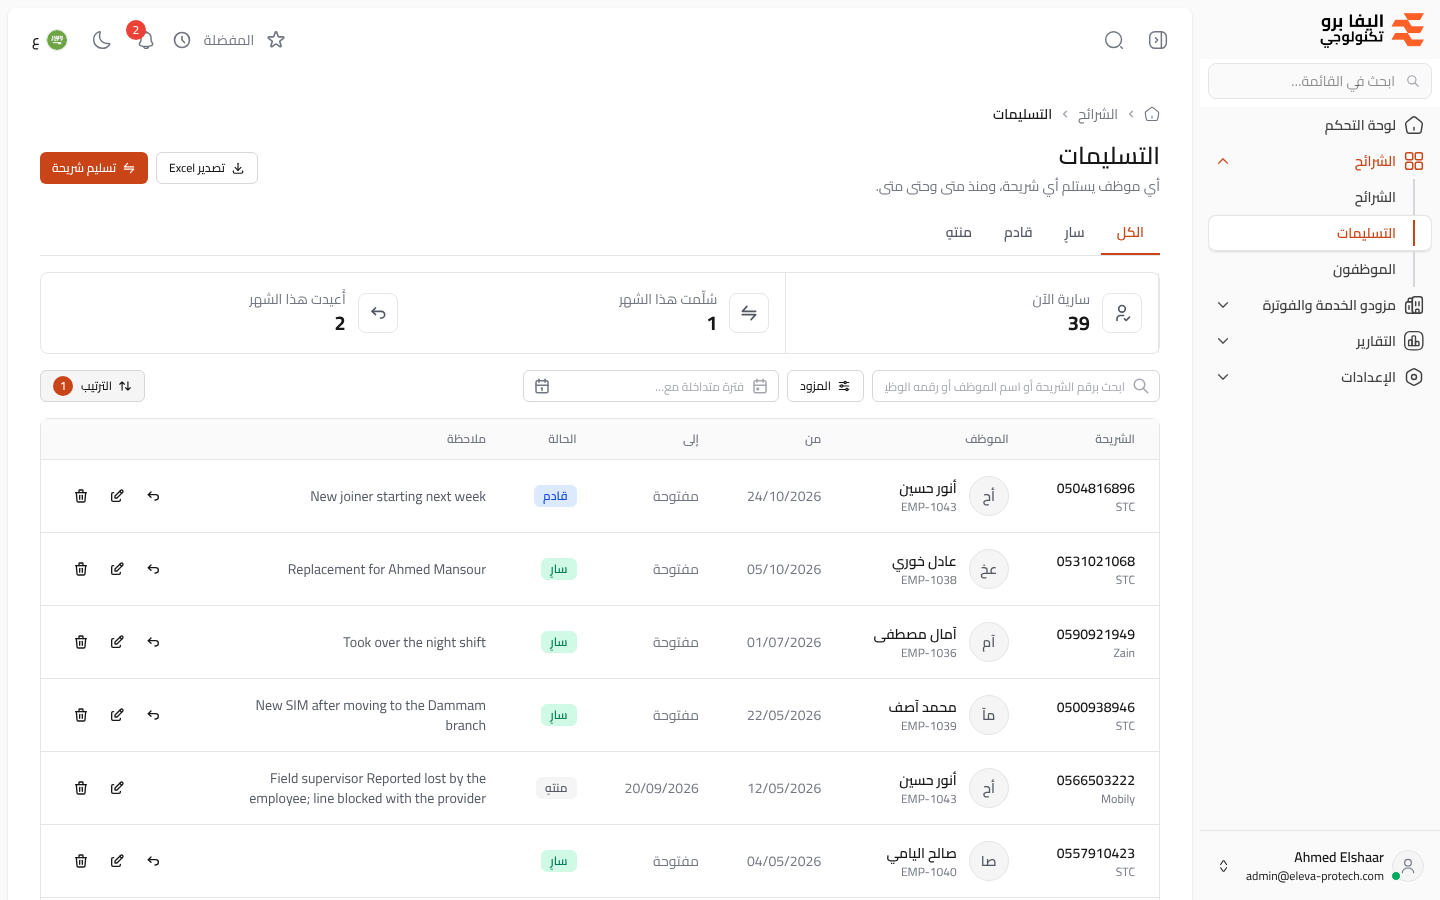The height and width of the screenshot is (900, 1440).
Task: Click the سارية الآن stat card
Action: 972,313
